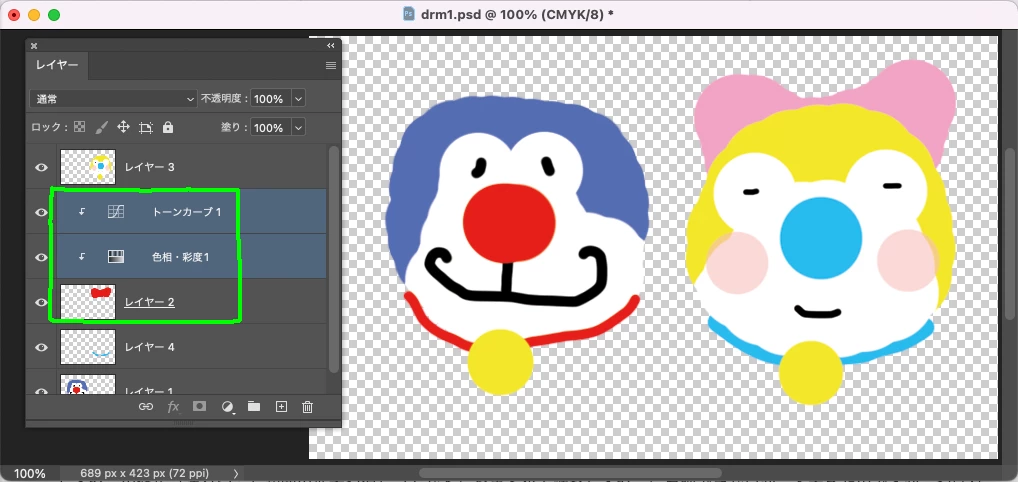Hide レイヤー 2 via eye icon
Viewport: 1018px width, 482px height.
[x=42, y=302]
